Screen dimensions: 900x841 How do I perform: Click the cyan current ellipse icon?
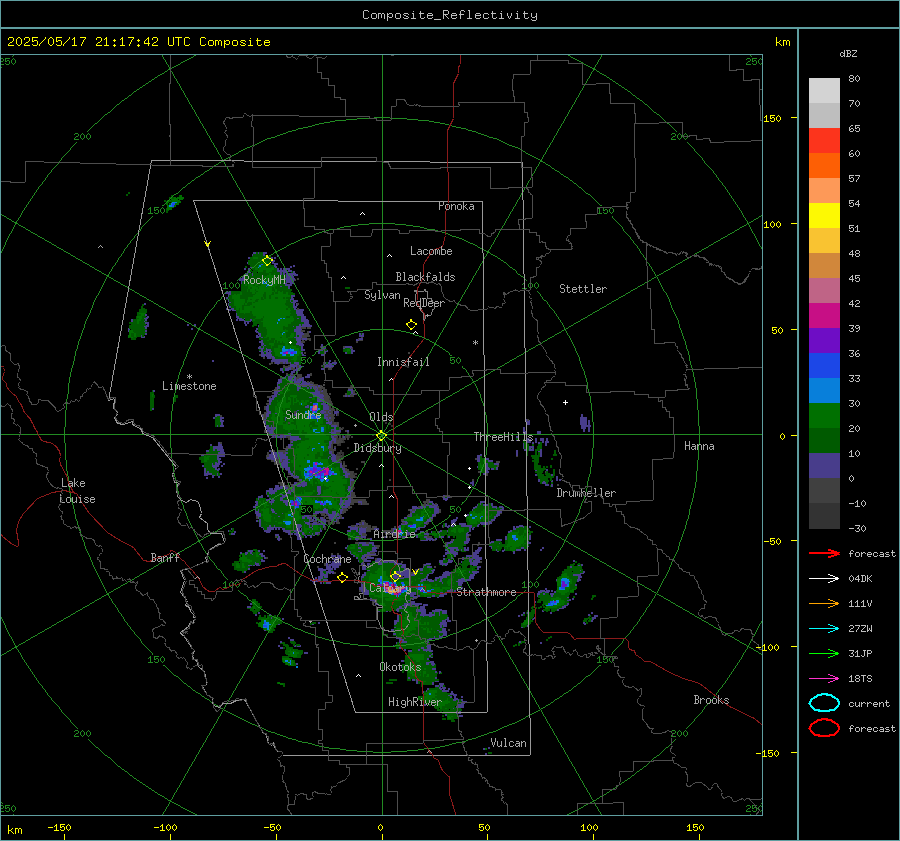point(824,703)
